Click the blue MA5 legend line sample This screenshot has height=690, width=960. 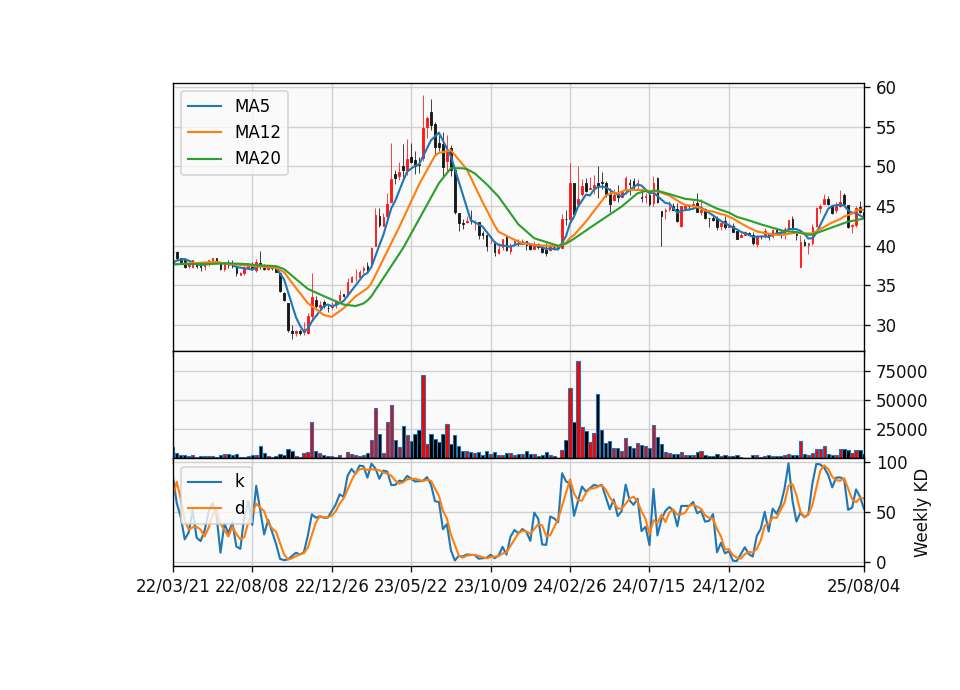[x=204, y=107]
